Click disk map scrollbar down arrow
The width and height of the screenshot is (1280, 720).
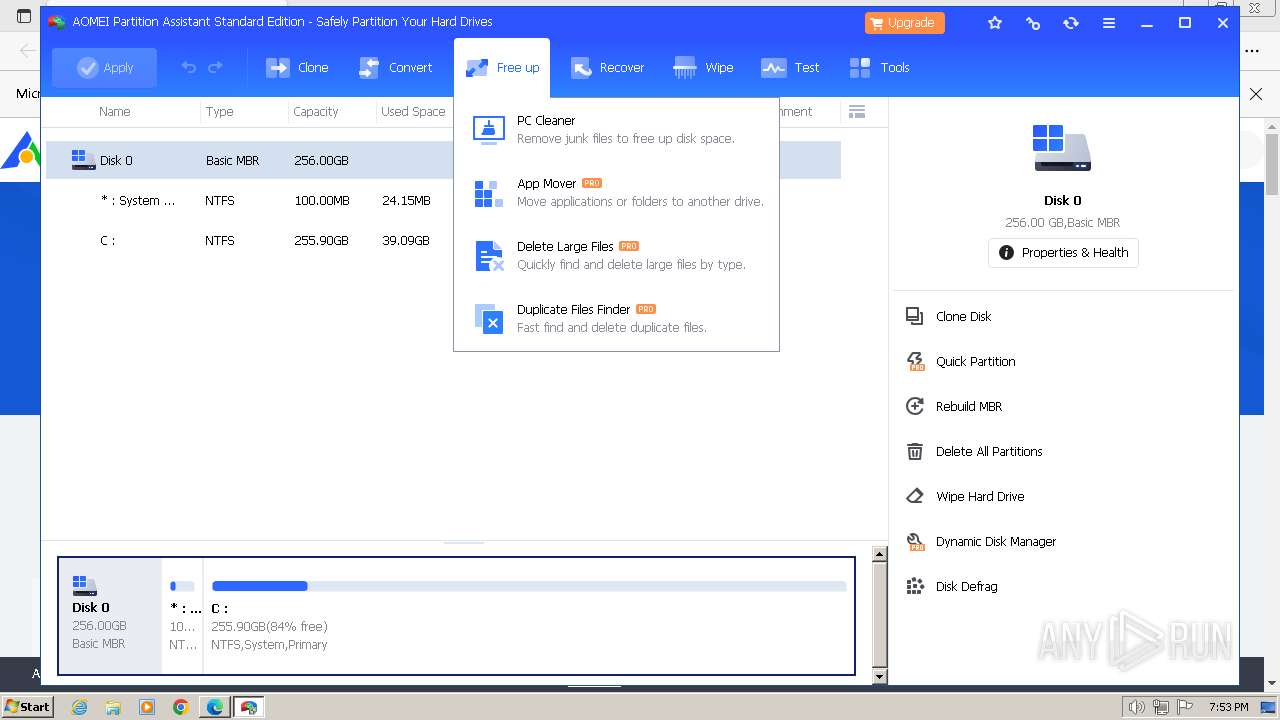880,677
